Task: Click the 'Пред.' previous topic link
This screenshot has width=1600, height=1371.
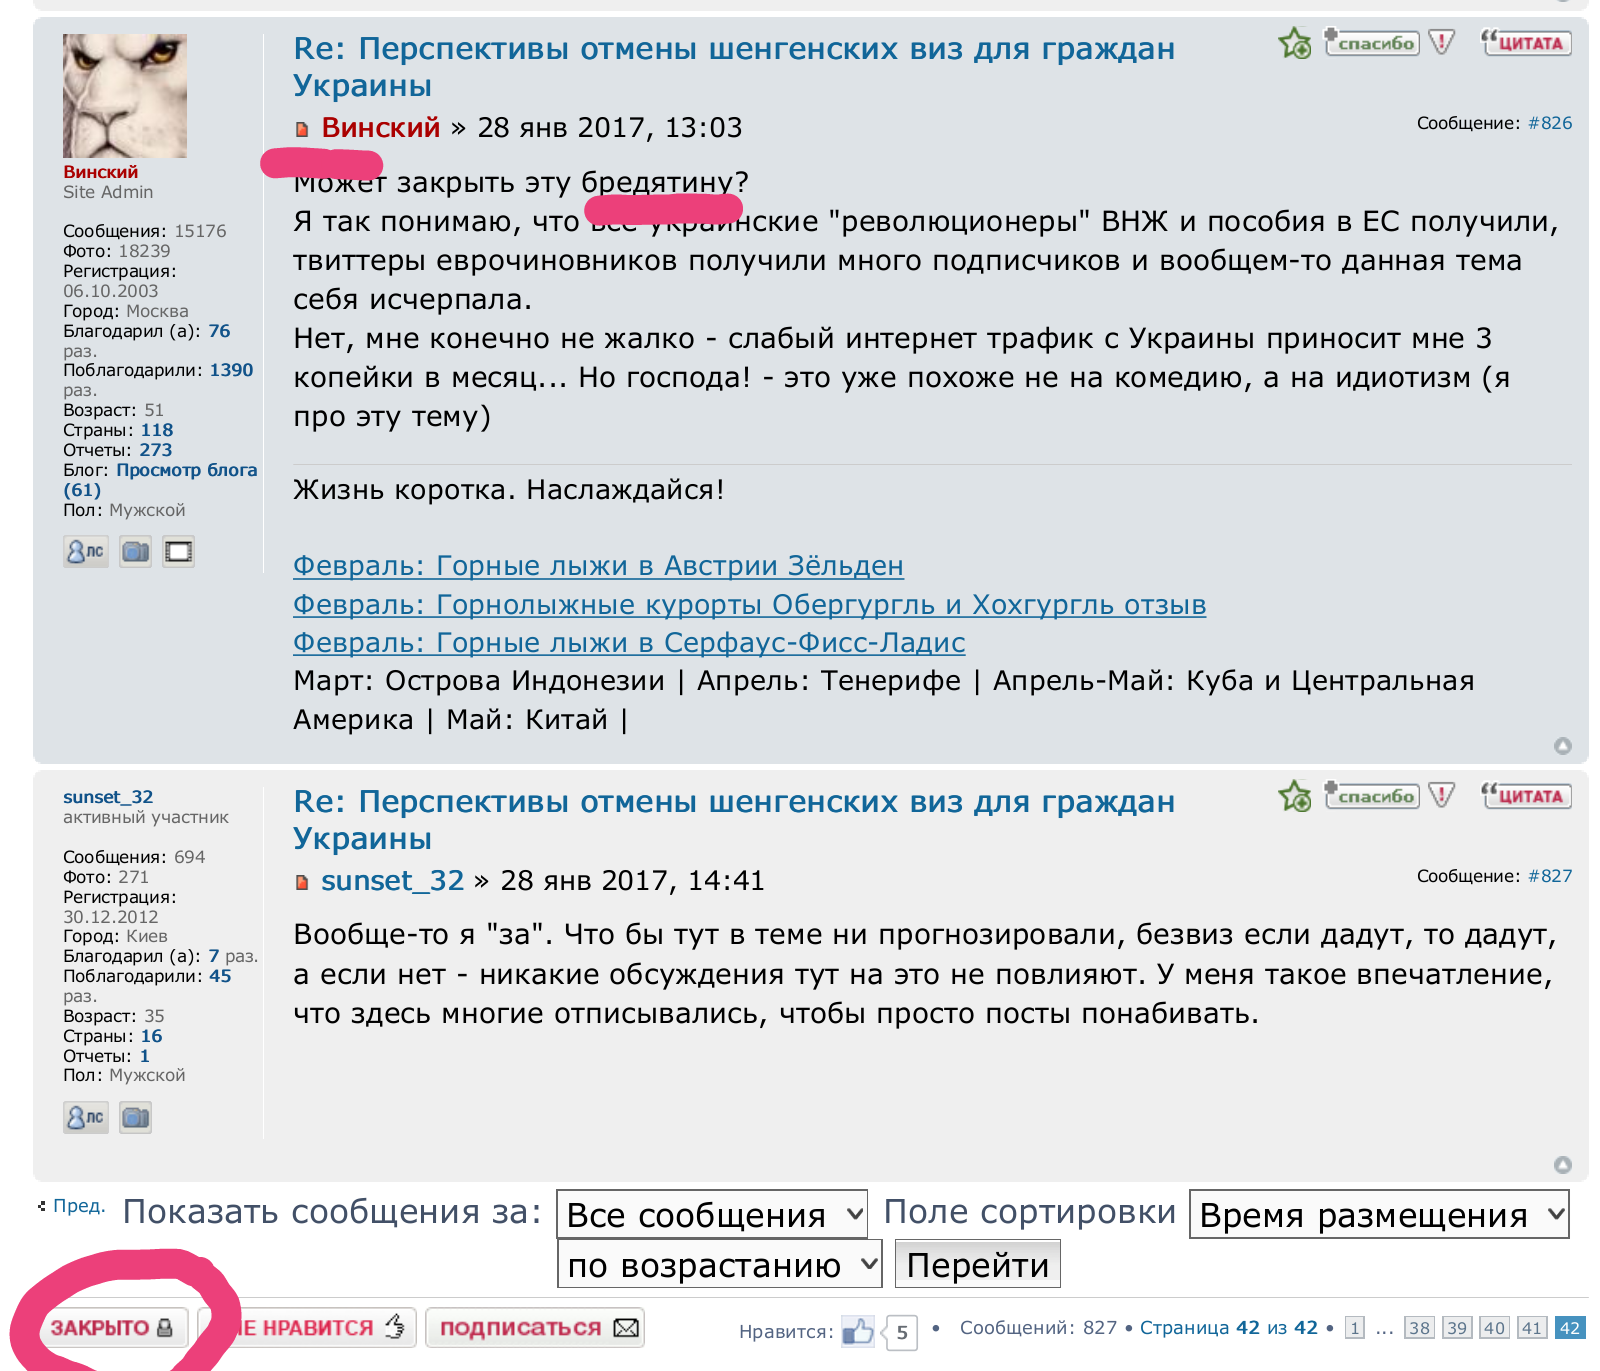Action: click(78, 1206)
